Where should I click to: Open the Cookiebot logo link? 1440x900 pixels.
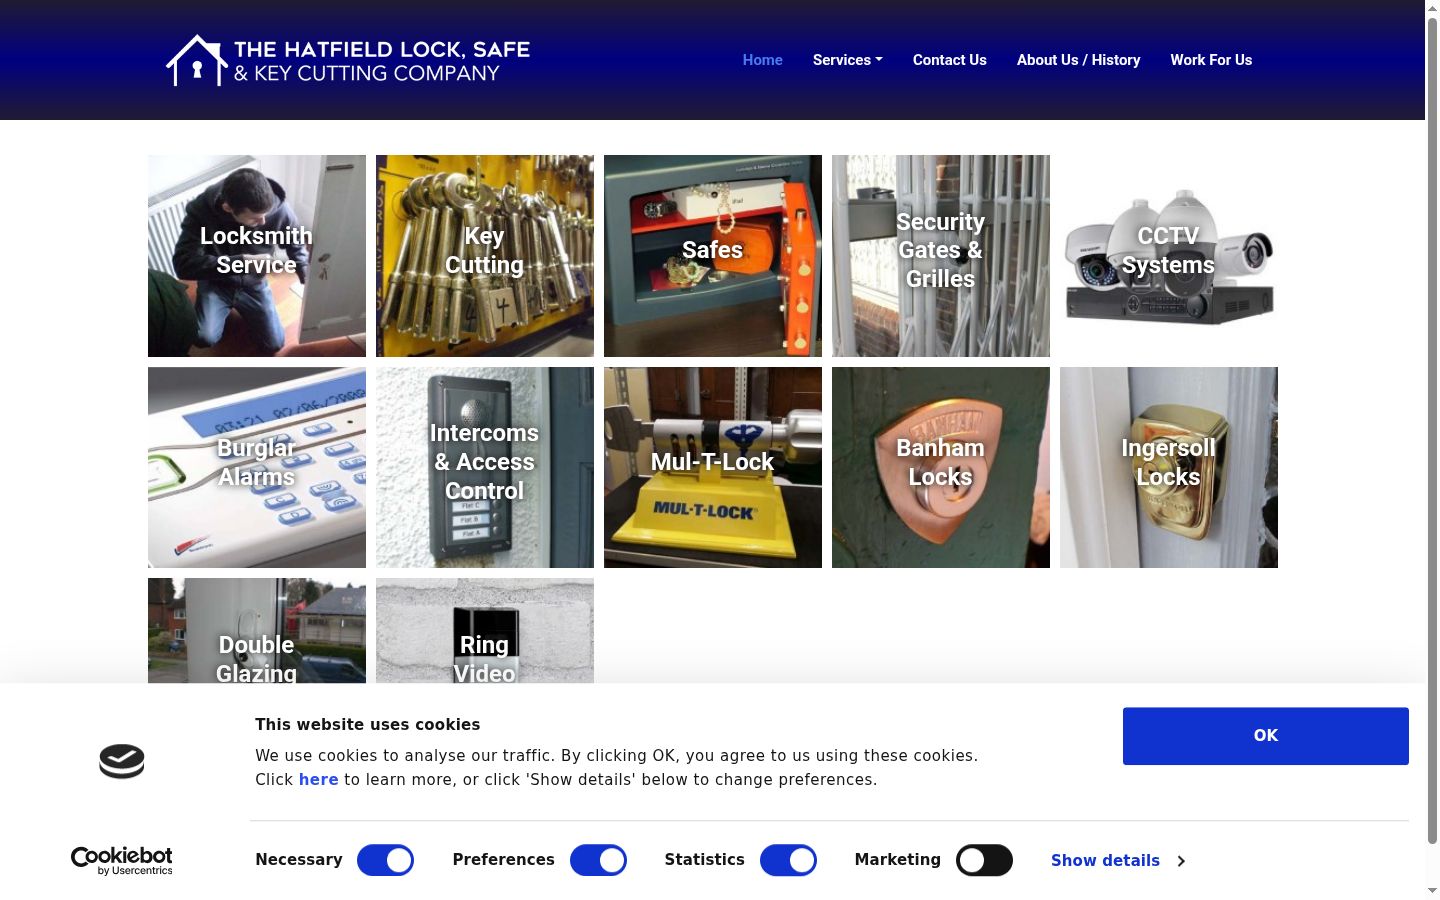pos(122,860)
